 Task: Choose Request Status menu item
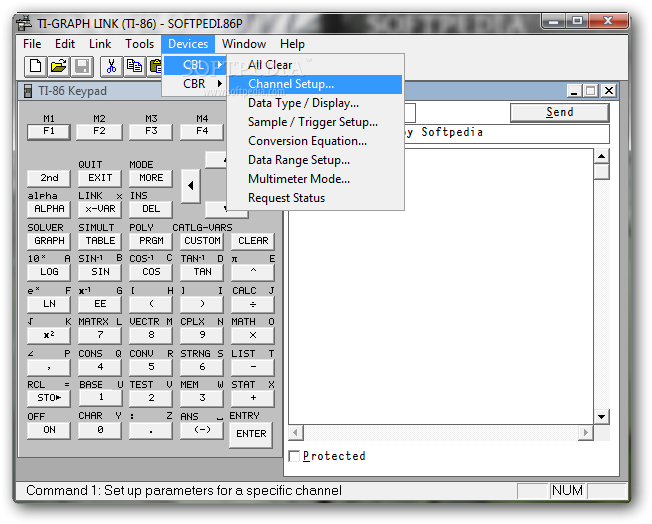pyautogui.click(x=316, y=198)
